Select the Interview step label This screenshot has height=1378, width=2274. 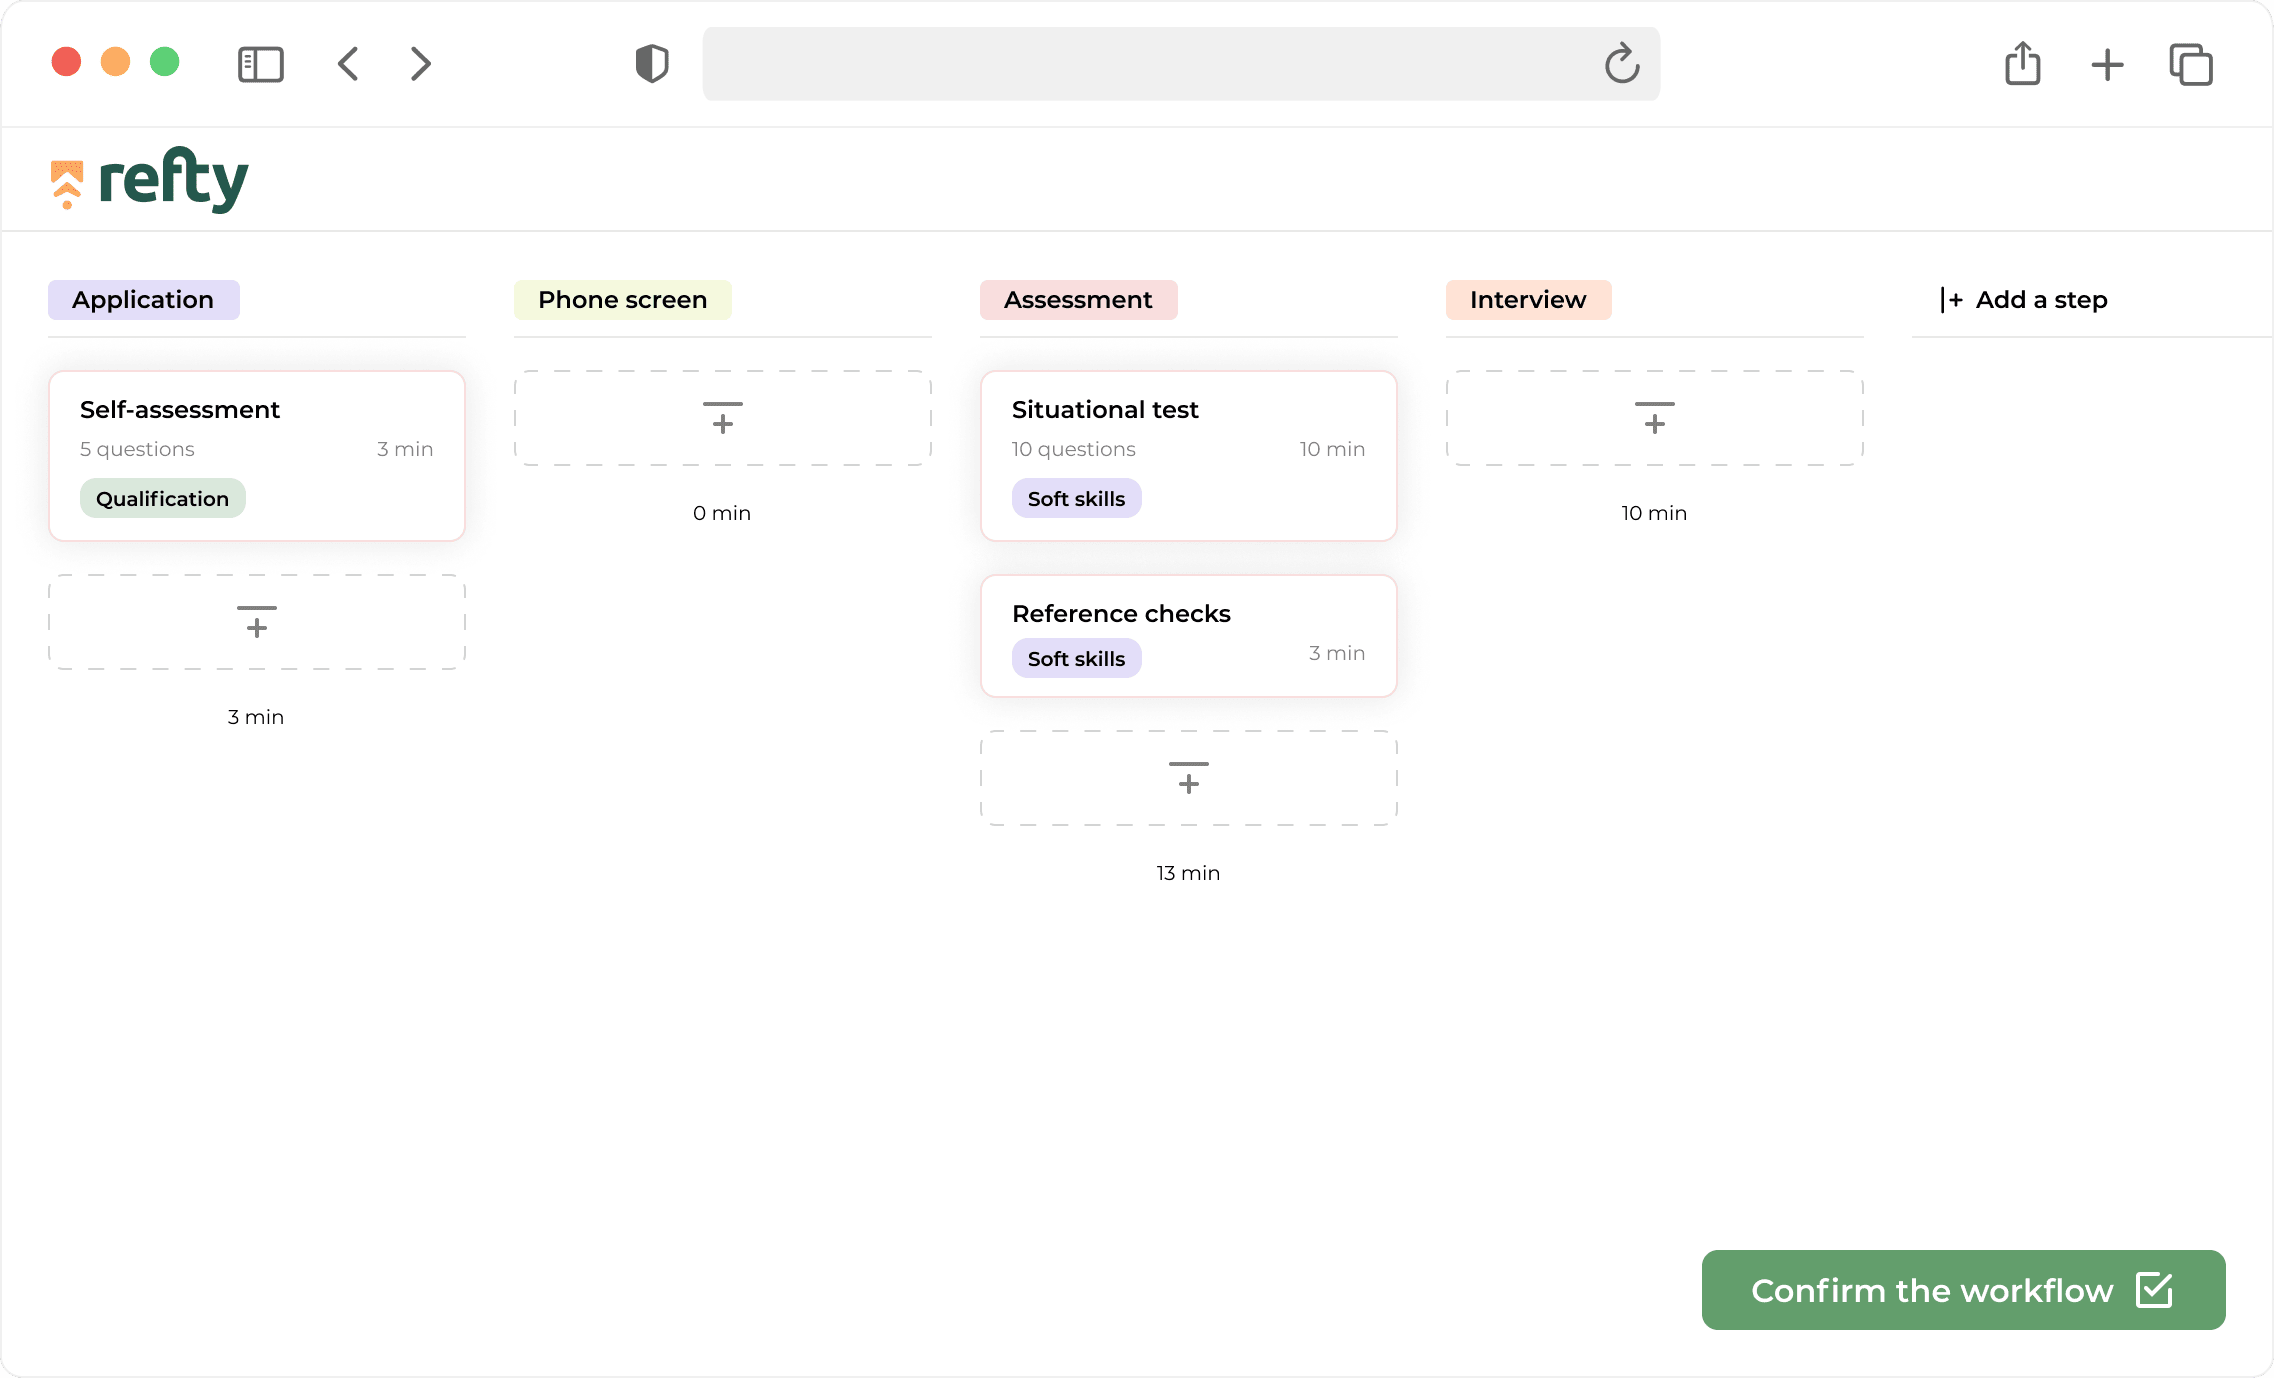(x=1528, y=300)
